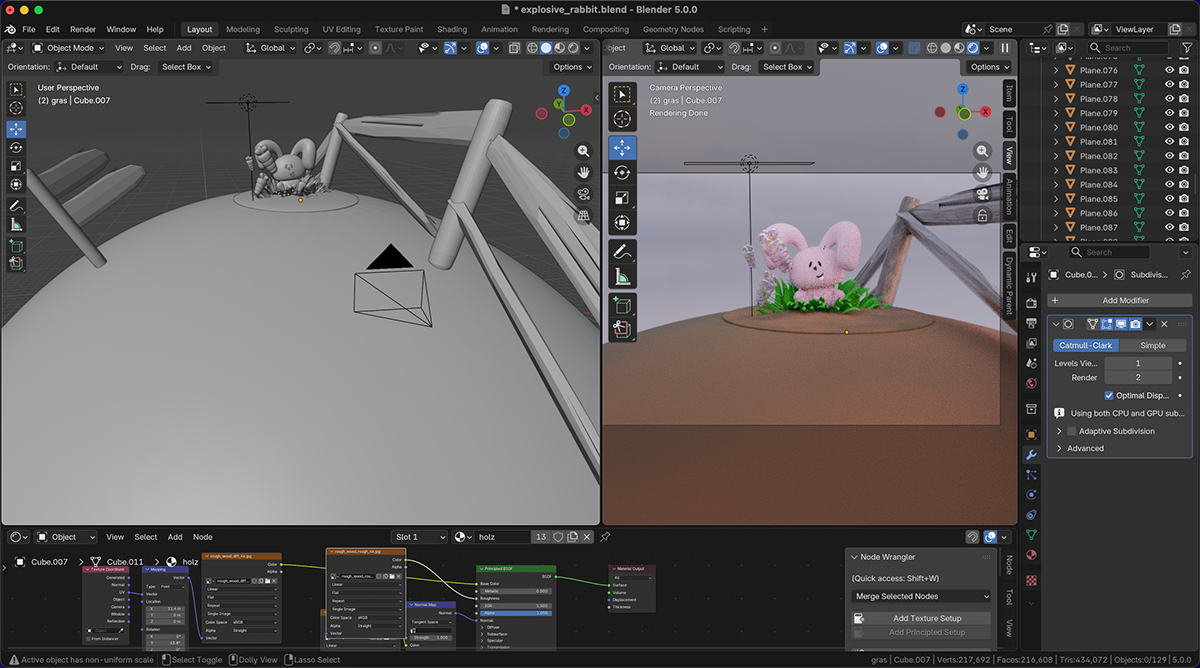Switch to the Sculpting workspace tab

click(x=291, y=29)
